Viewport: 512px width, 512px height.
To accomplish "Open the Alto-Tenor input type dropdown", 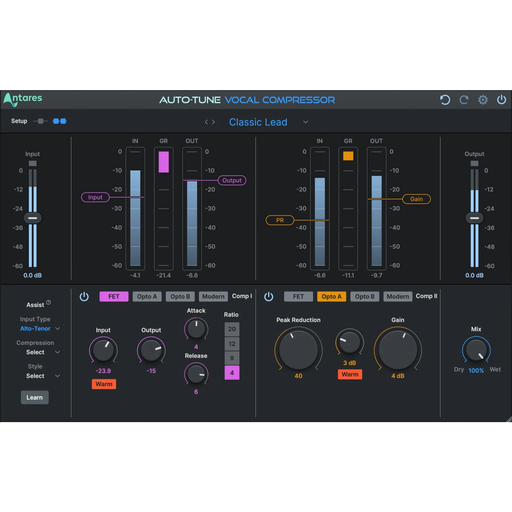I will [x=40, y=329].
